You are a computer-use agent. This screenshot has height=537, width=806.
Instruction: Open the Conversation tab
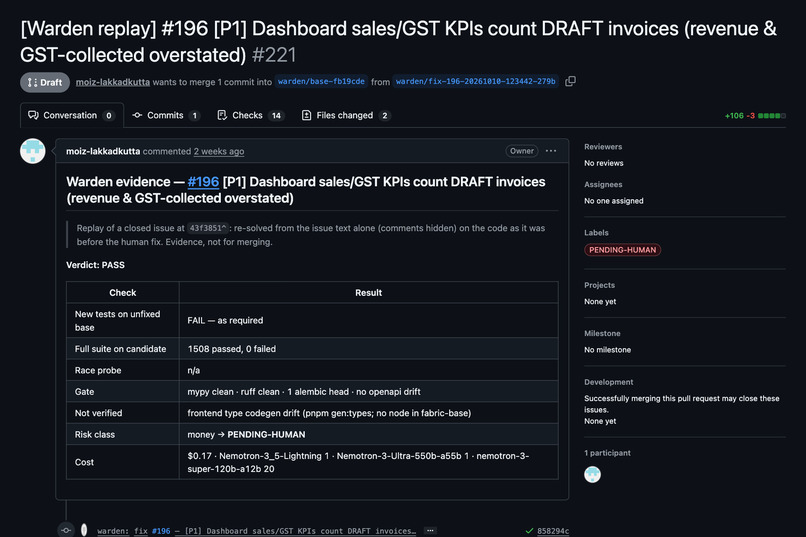(x=71, y=115)
